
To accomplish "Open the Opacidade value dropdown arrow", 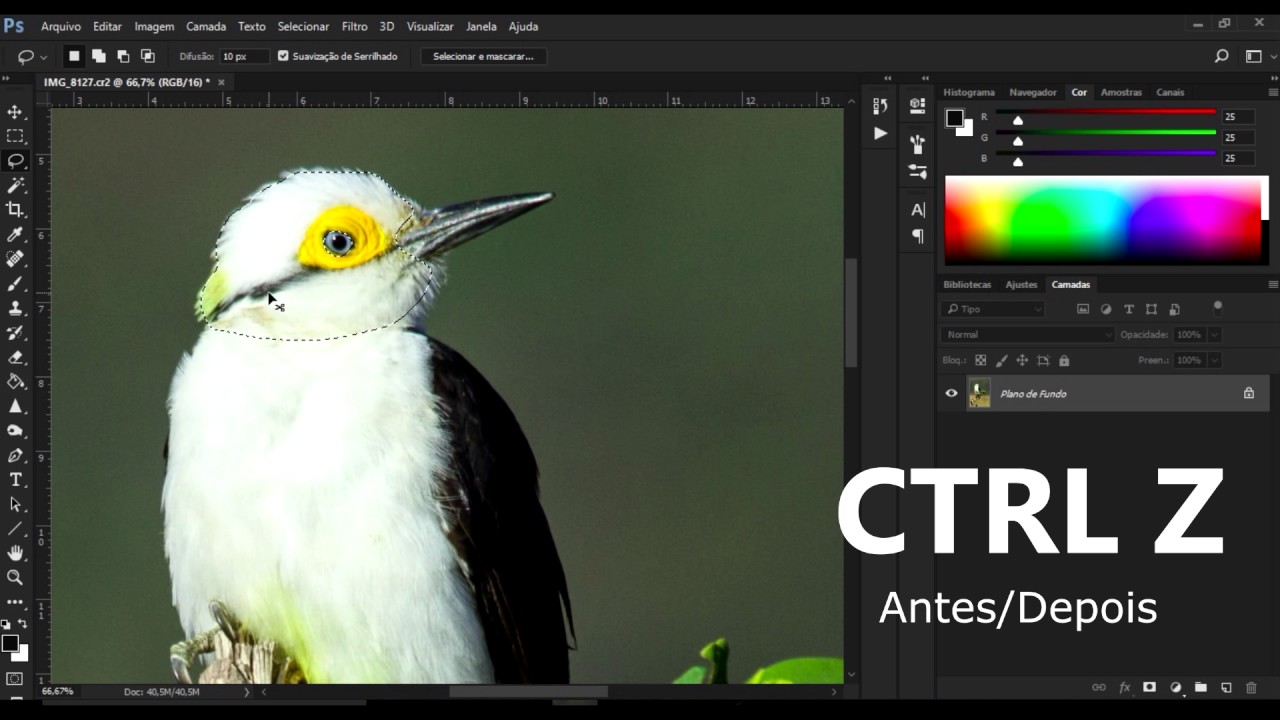I will point(1214,334).
